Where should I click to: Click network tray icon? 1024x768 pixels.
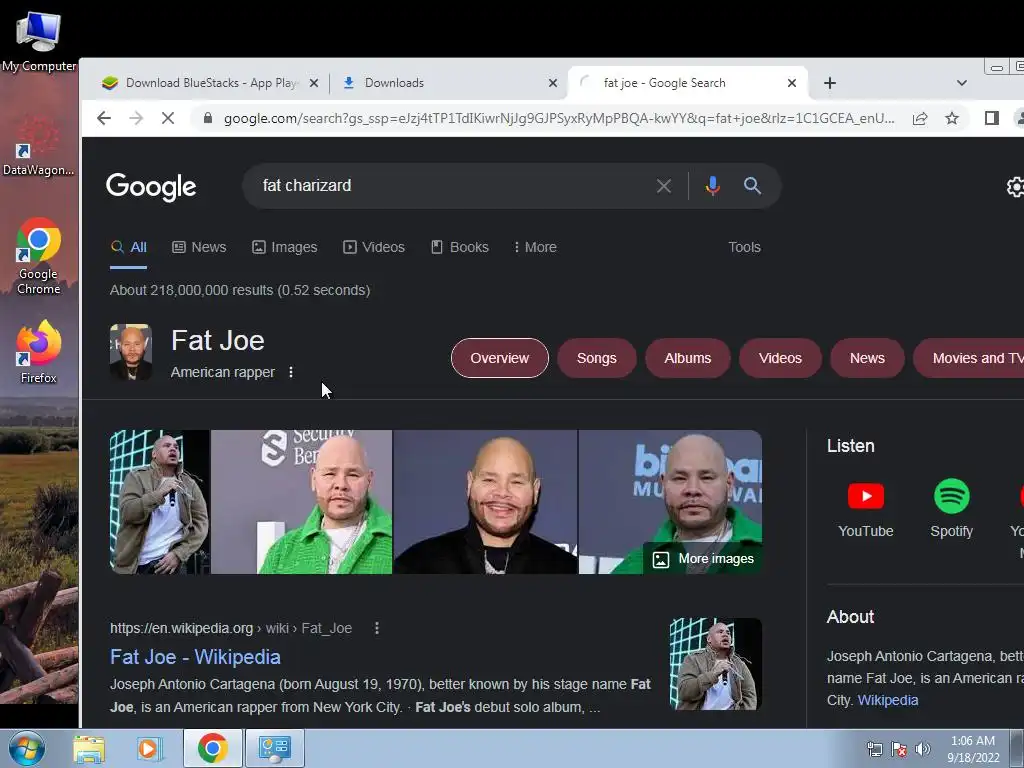(874, 749)
